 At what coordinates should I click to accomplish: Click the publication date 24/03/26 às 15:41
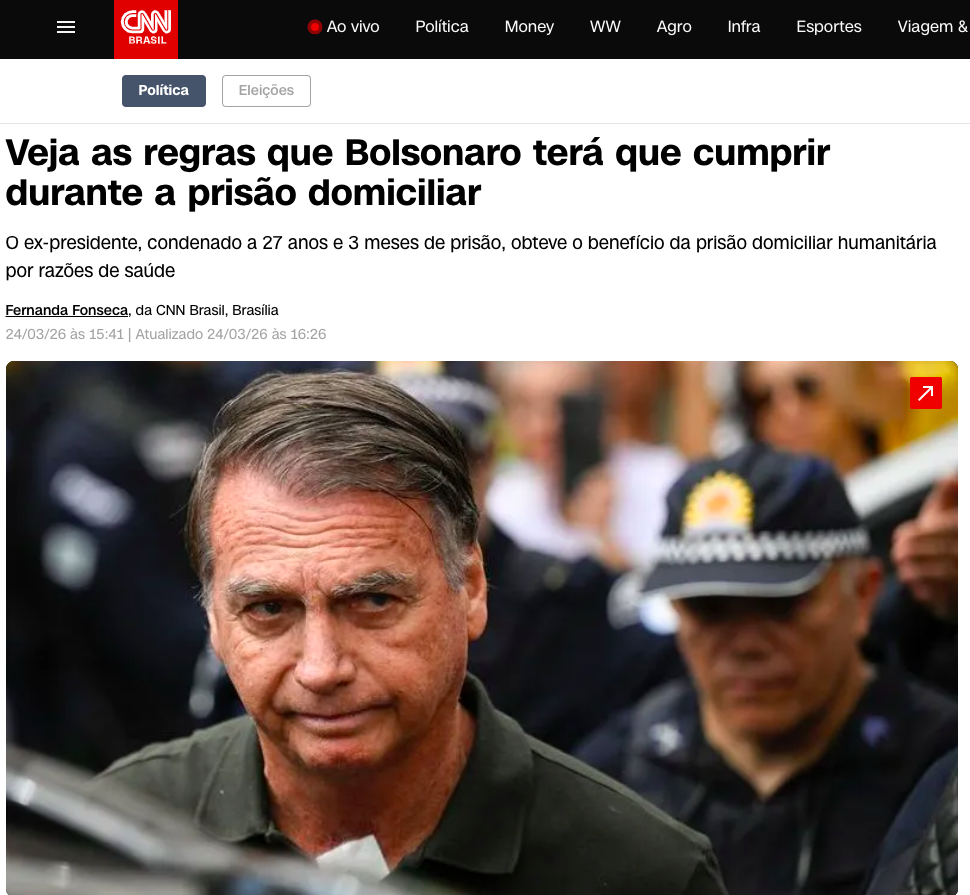pos(65,334)
